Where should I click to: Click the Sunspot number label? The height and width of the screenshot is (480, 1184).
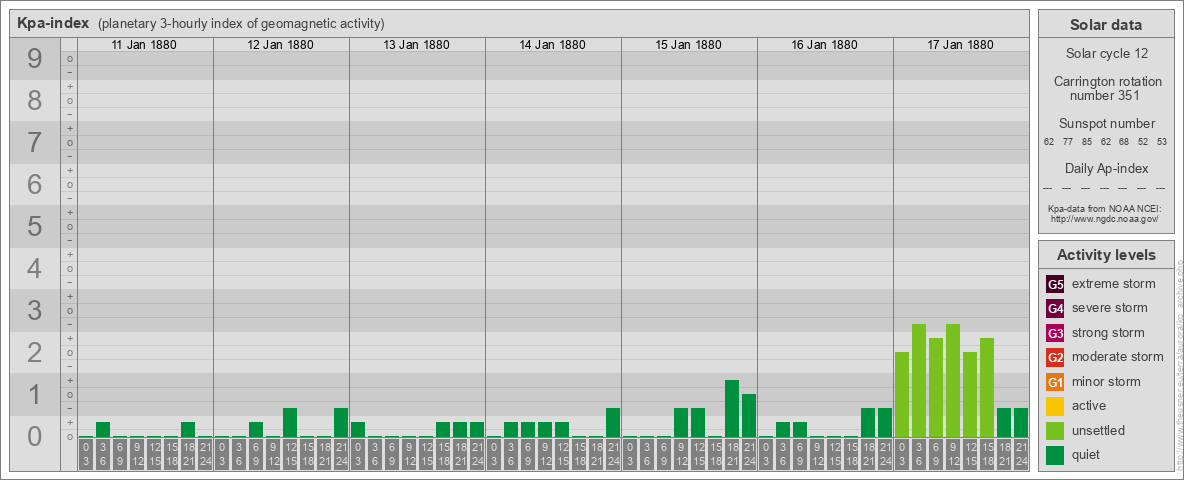[1107, 124]
